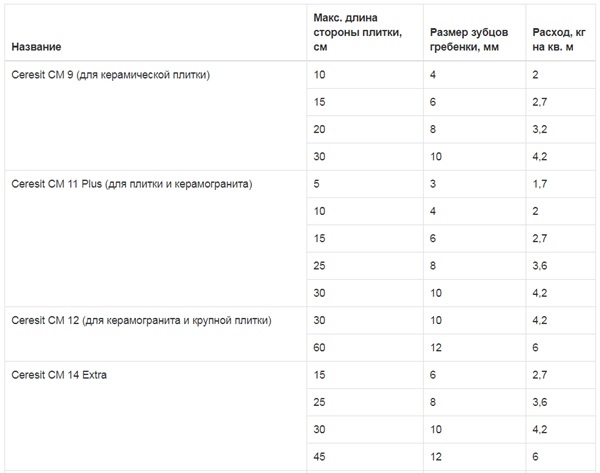
Task: Click 'Размер зубцов гребенки, мм' header
Action: coord(469,39)
